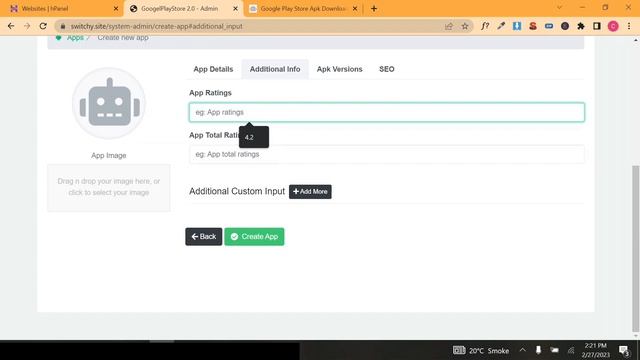
Task: Click the robot App Image placeholder
Action: [109, 104]
